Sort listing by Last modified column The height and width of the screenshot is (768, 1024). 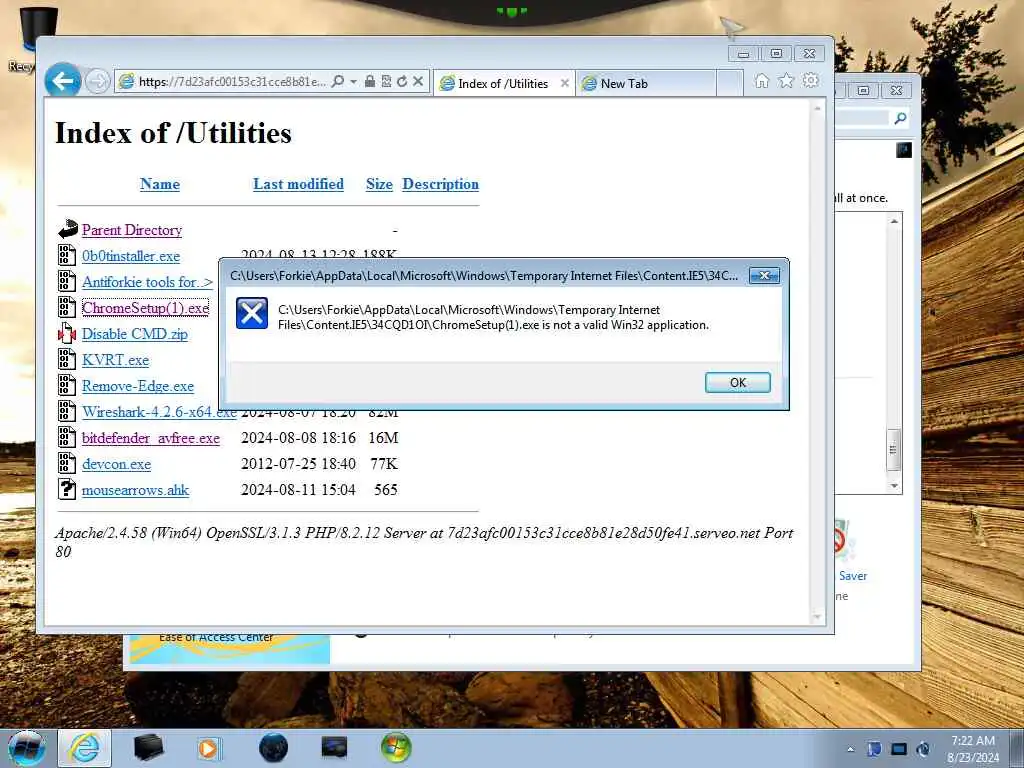click(x=298, y=184)
